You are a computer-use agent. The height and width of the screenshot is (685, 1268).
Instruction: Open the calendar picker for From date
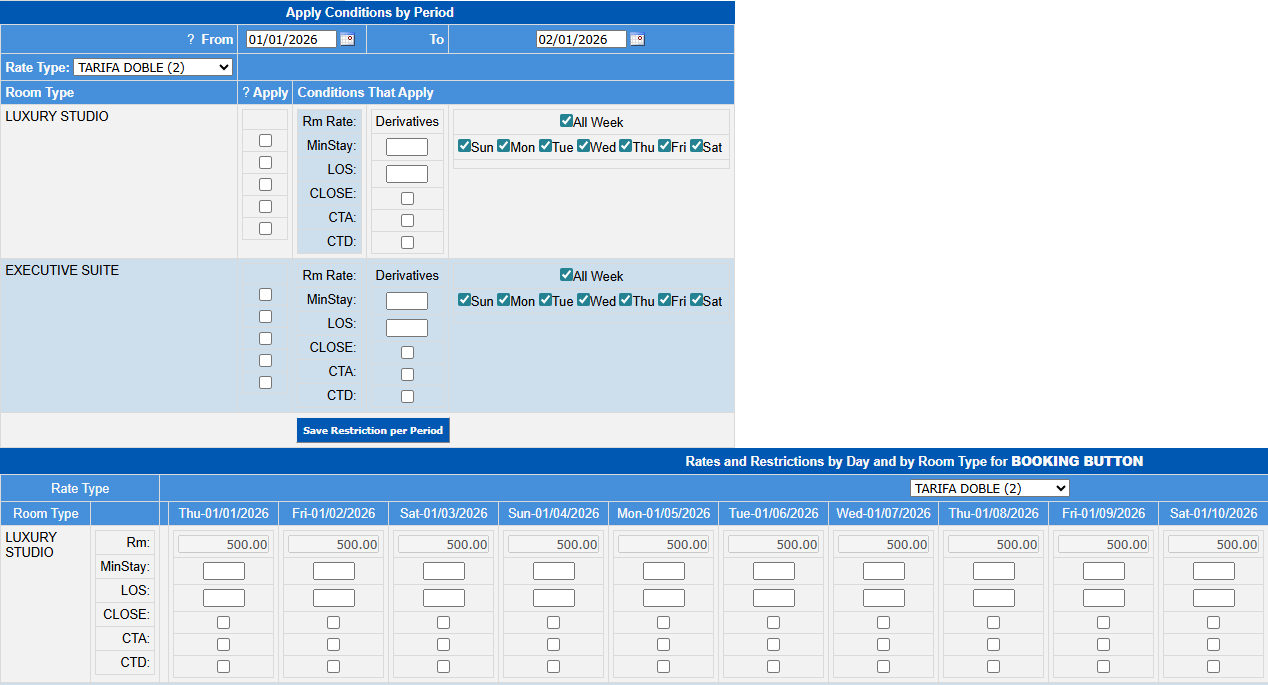point(347,40)
